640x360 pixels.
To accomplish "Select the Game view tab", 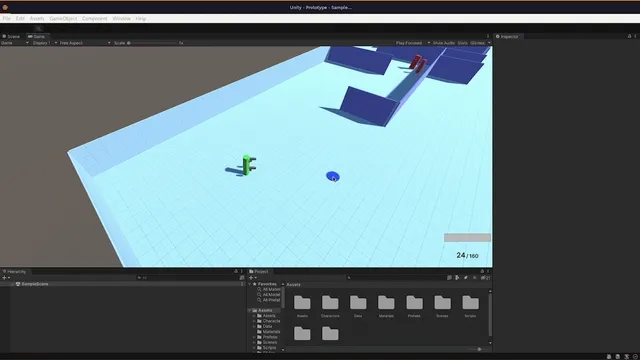I will point(37,36).
